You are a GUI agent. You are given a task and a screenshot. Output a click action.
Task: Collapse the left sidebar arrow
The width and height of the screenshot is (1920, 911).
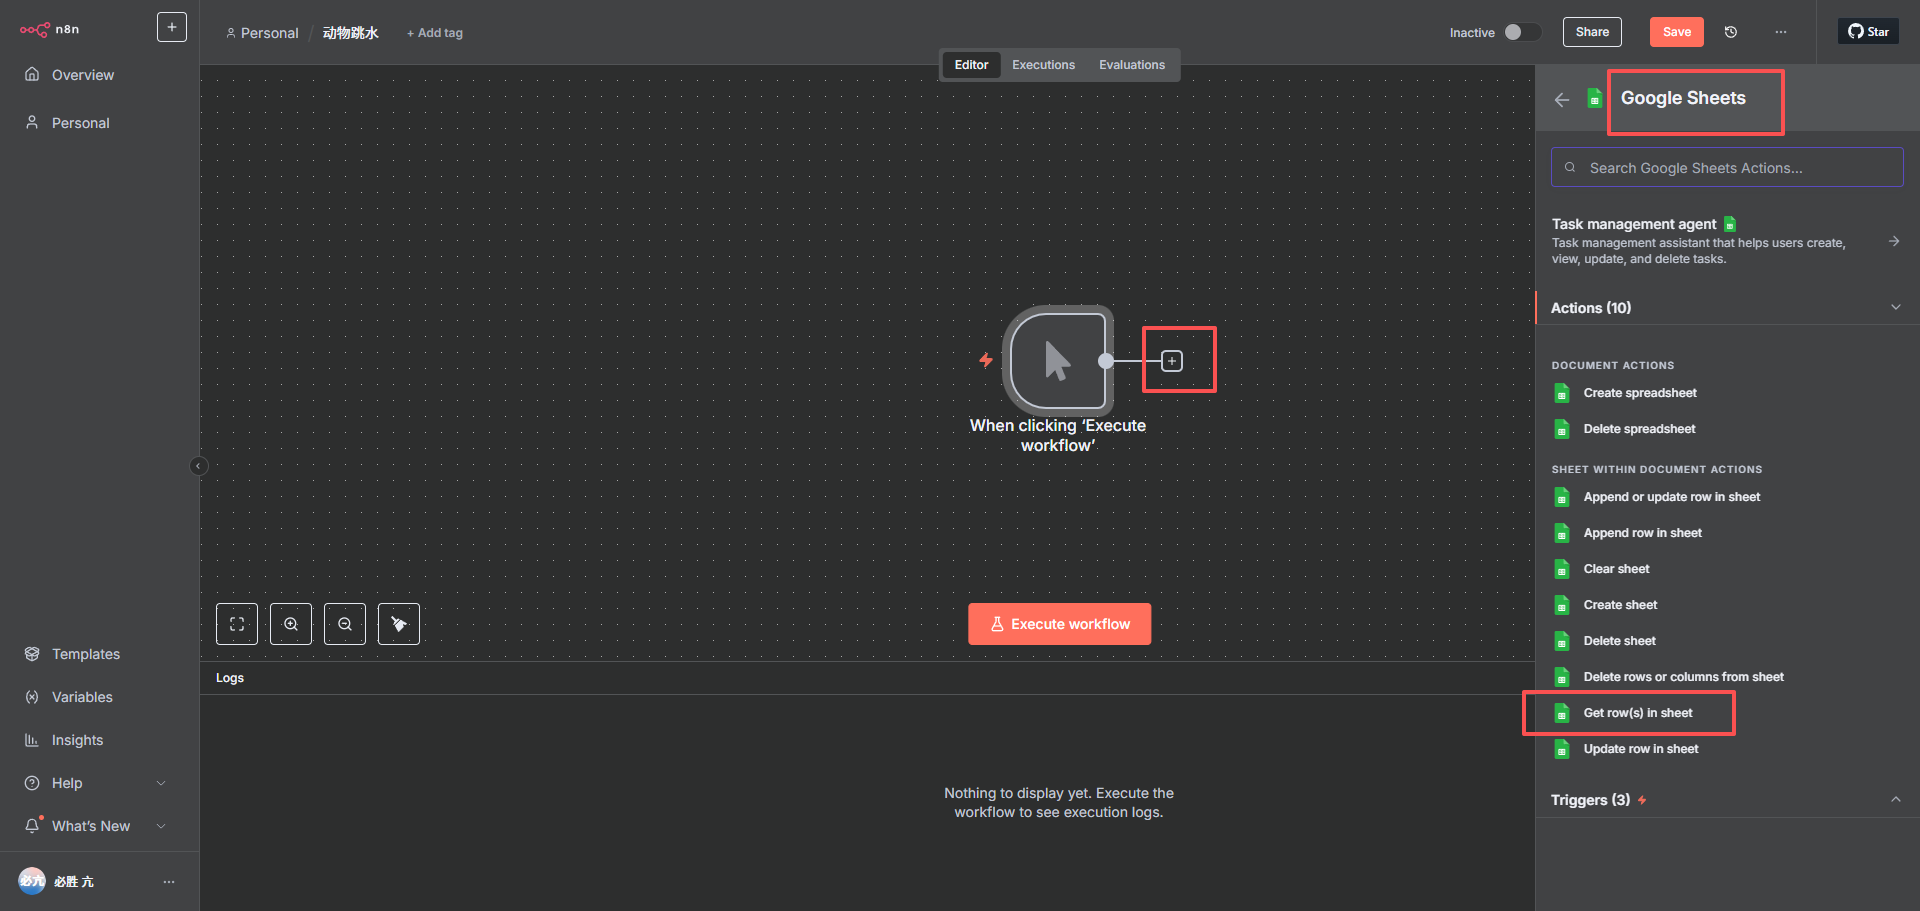pos(199,466)
